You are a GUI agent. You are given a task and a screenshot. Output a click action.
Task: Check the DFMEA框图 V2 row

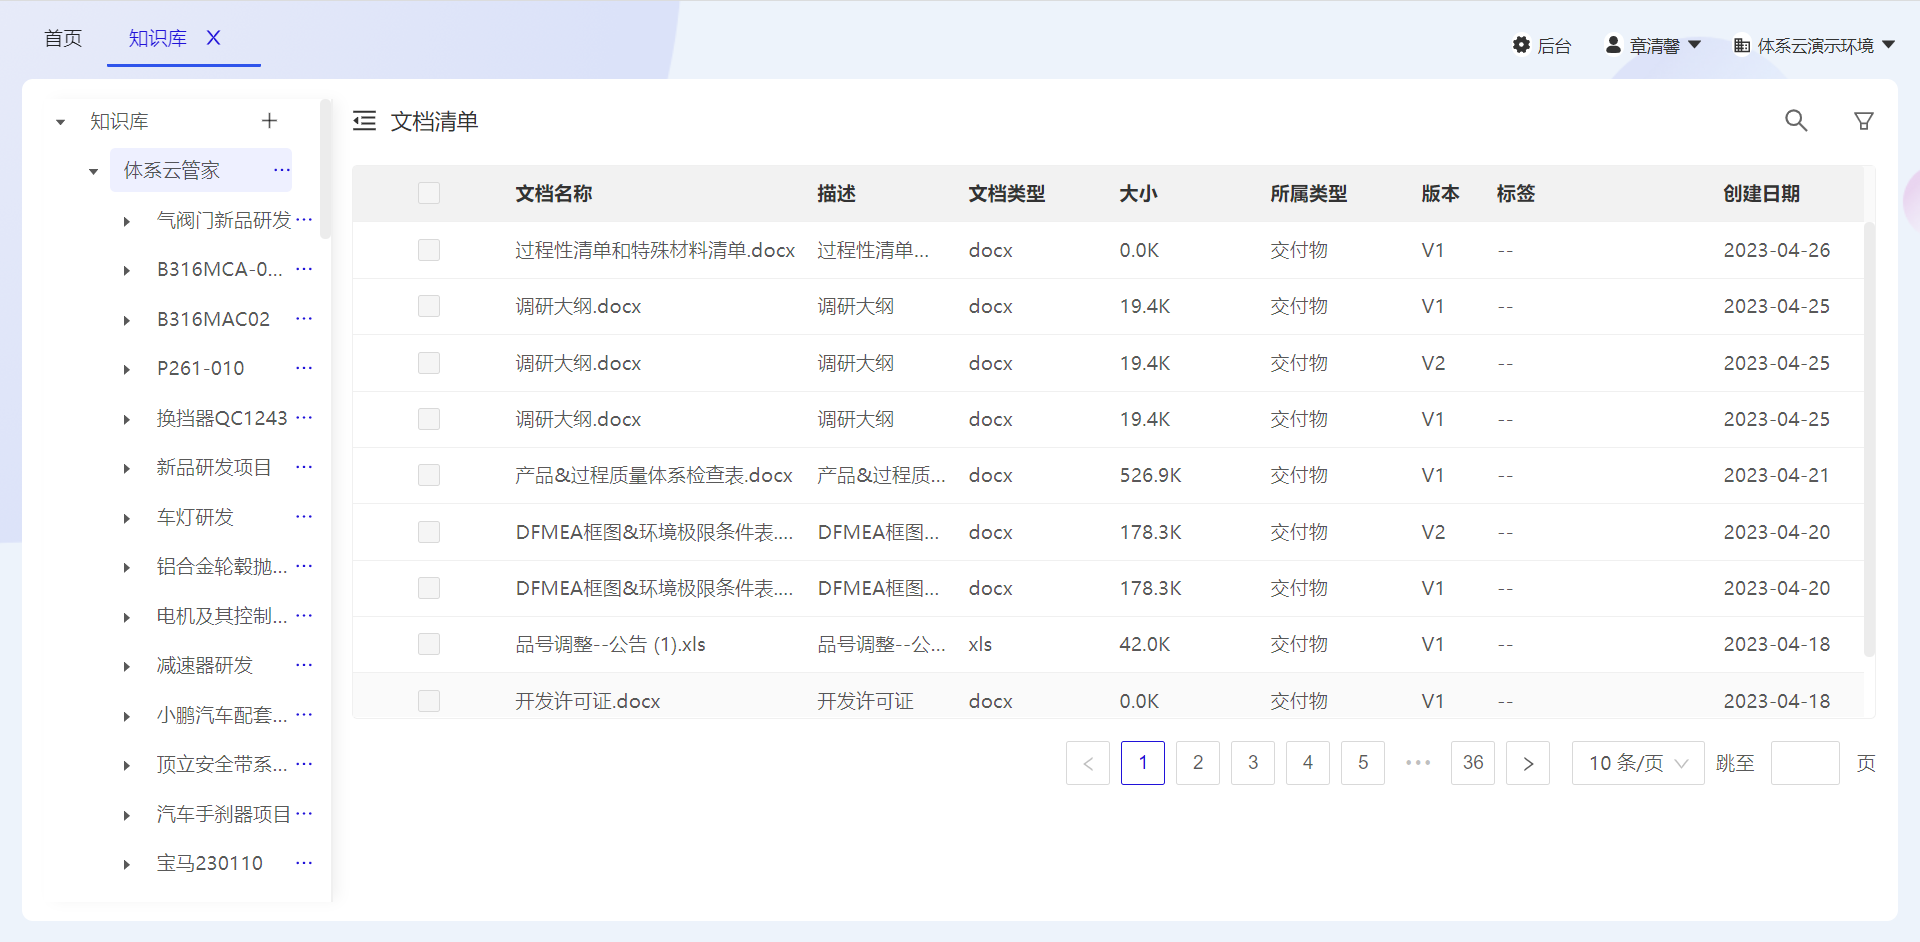[429, 532]
